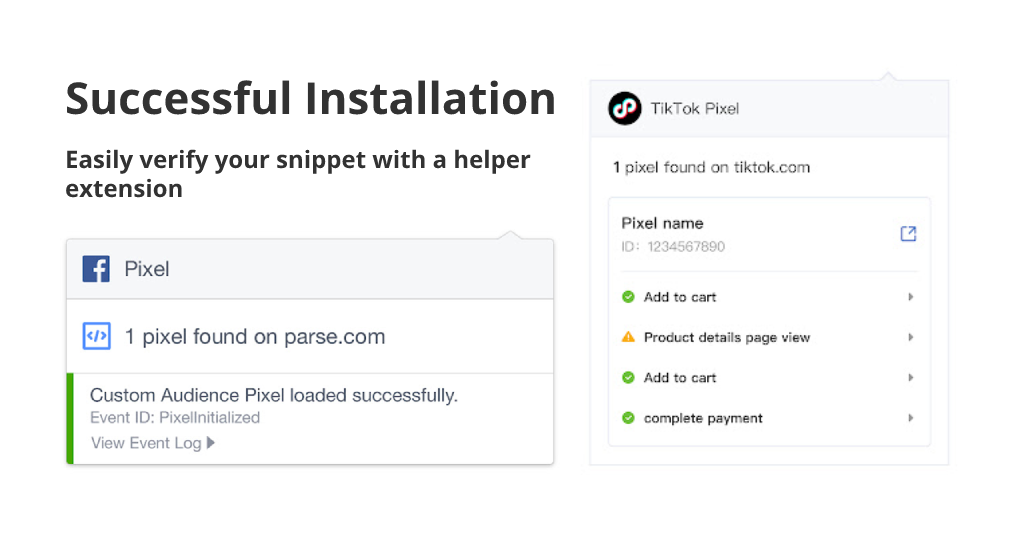Expand arrow of Add to cart above complete payment
Image resolution: width=1024 pixels, height=538 pixels.
pyautogui.click(x=910, y=377)
